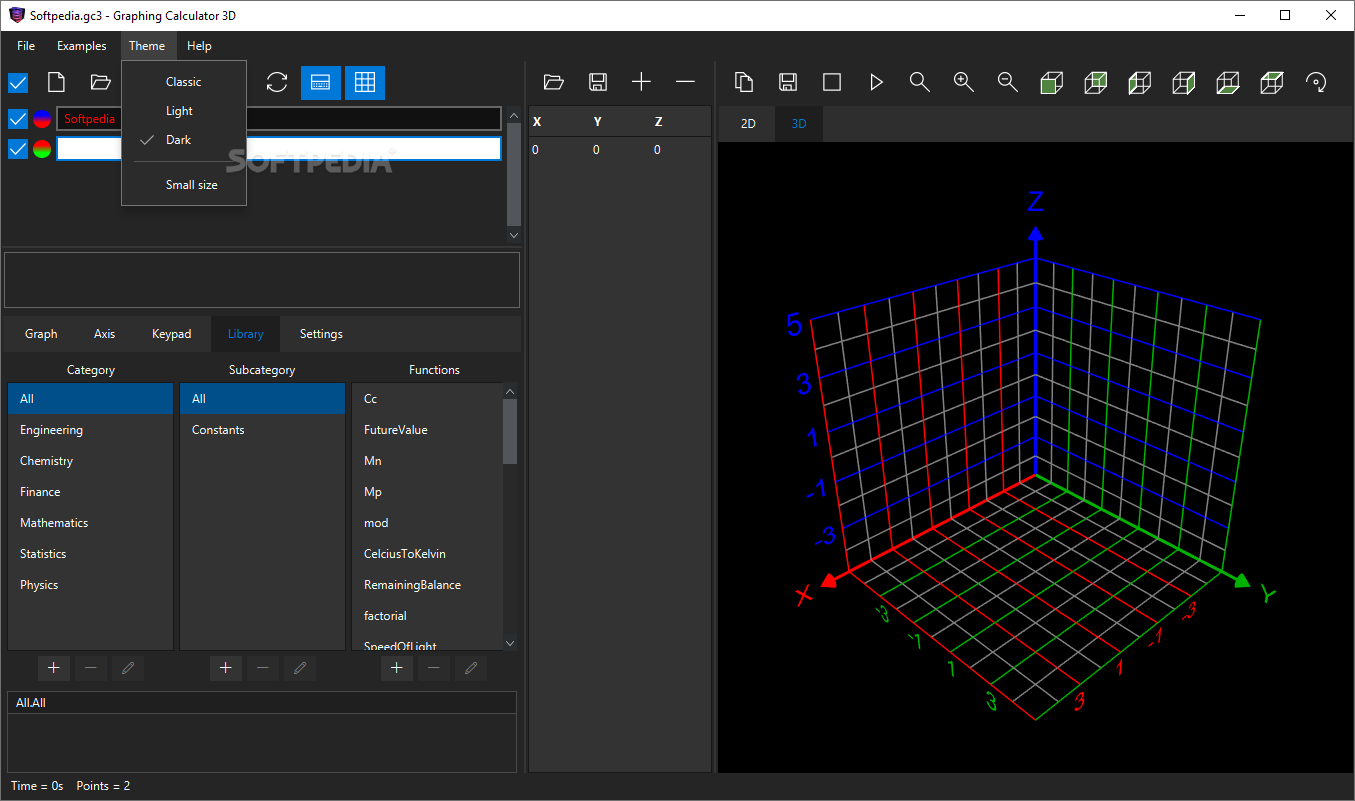Select the left-face cube view icon
This screenshot has height=801, width=1355.
tap(1140, 82)
